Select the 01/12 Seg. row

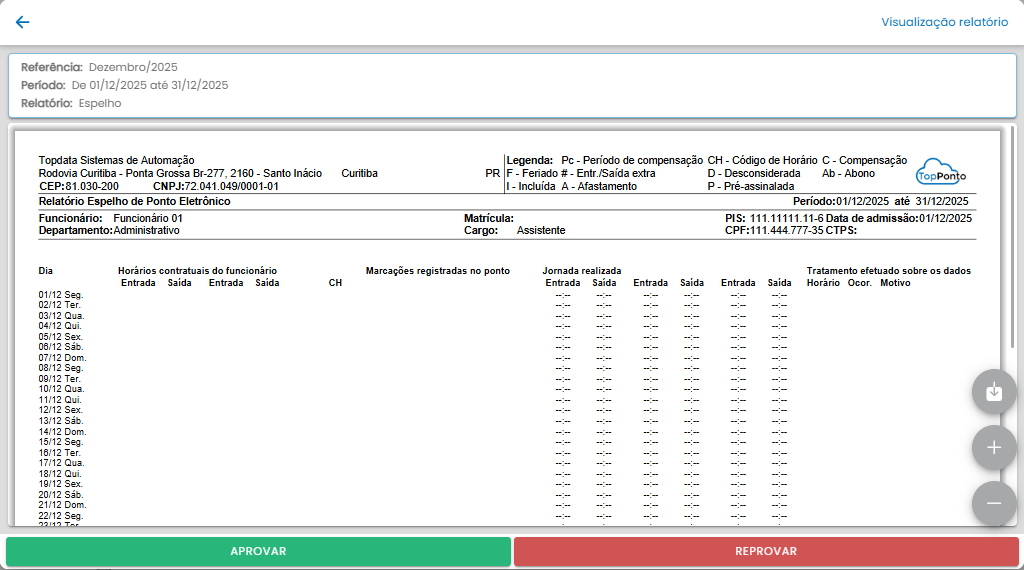point(61,295)
